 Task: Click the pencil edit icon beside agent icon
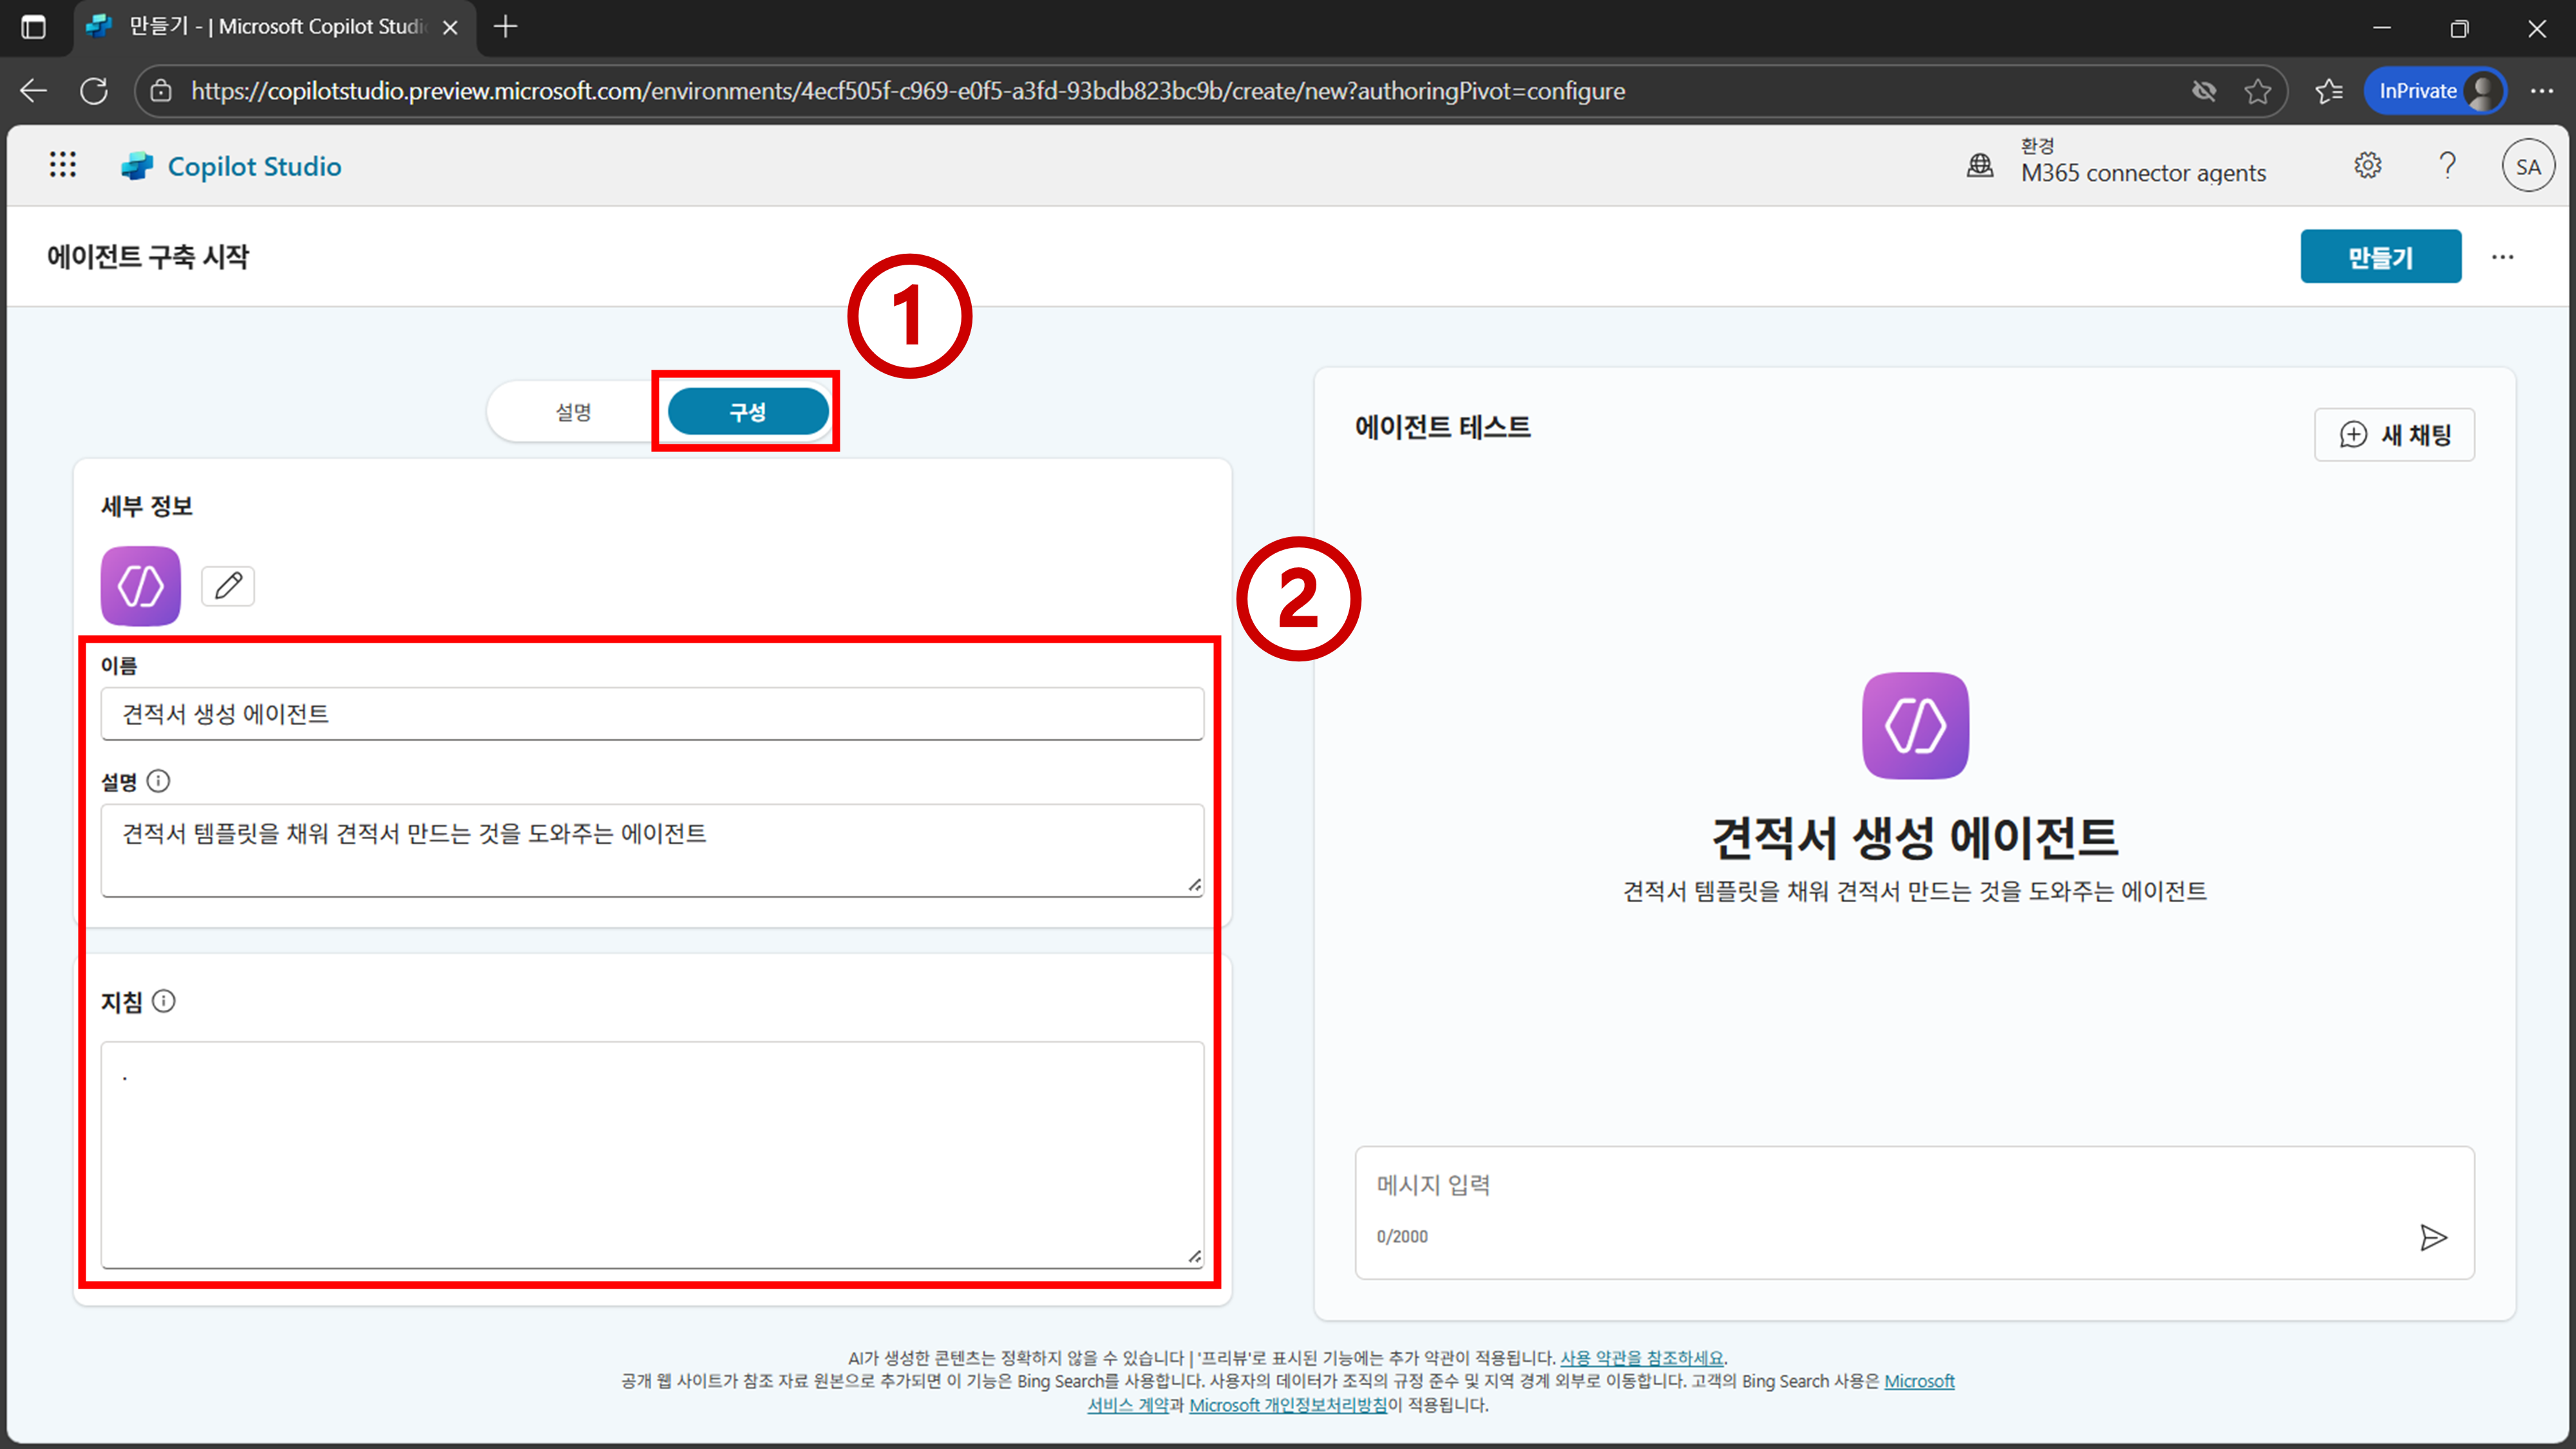pos(228,585)
